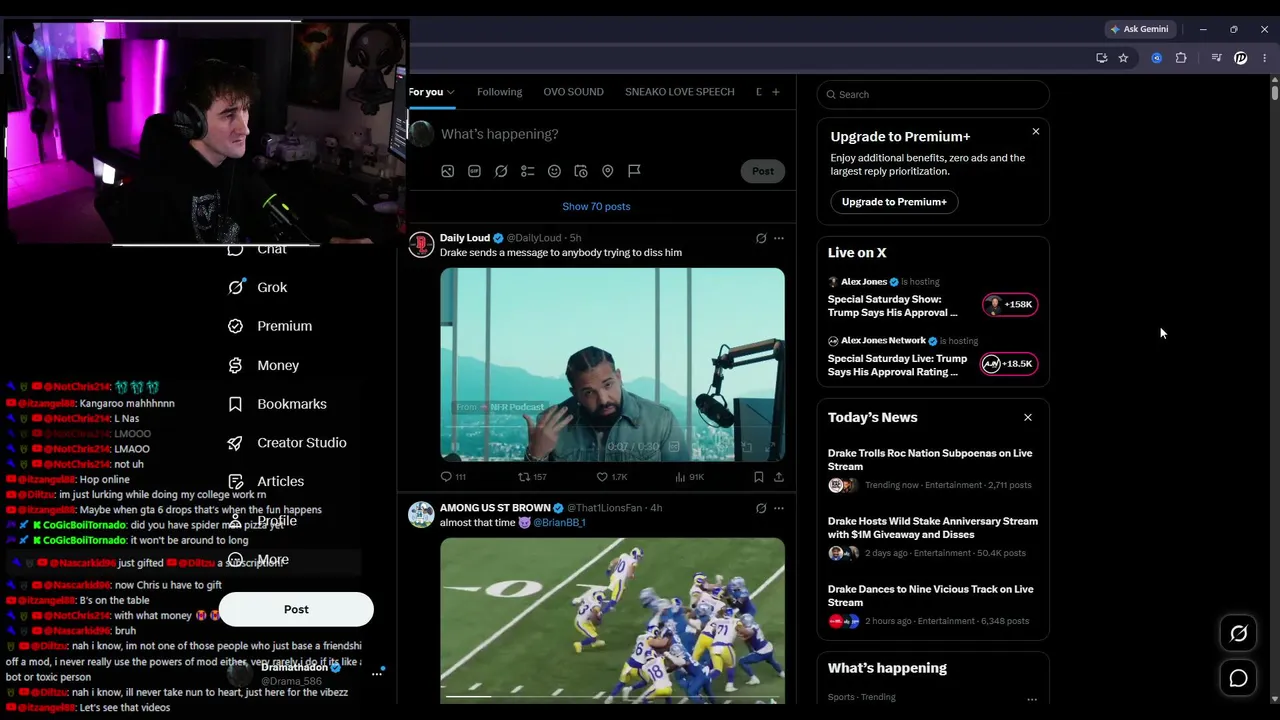The height and width of the screenshot is (720, 1280).
Task: Open the floating Grok button
Action: click(x=1238, y=633)
